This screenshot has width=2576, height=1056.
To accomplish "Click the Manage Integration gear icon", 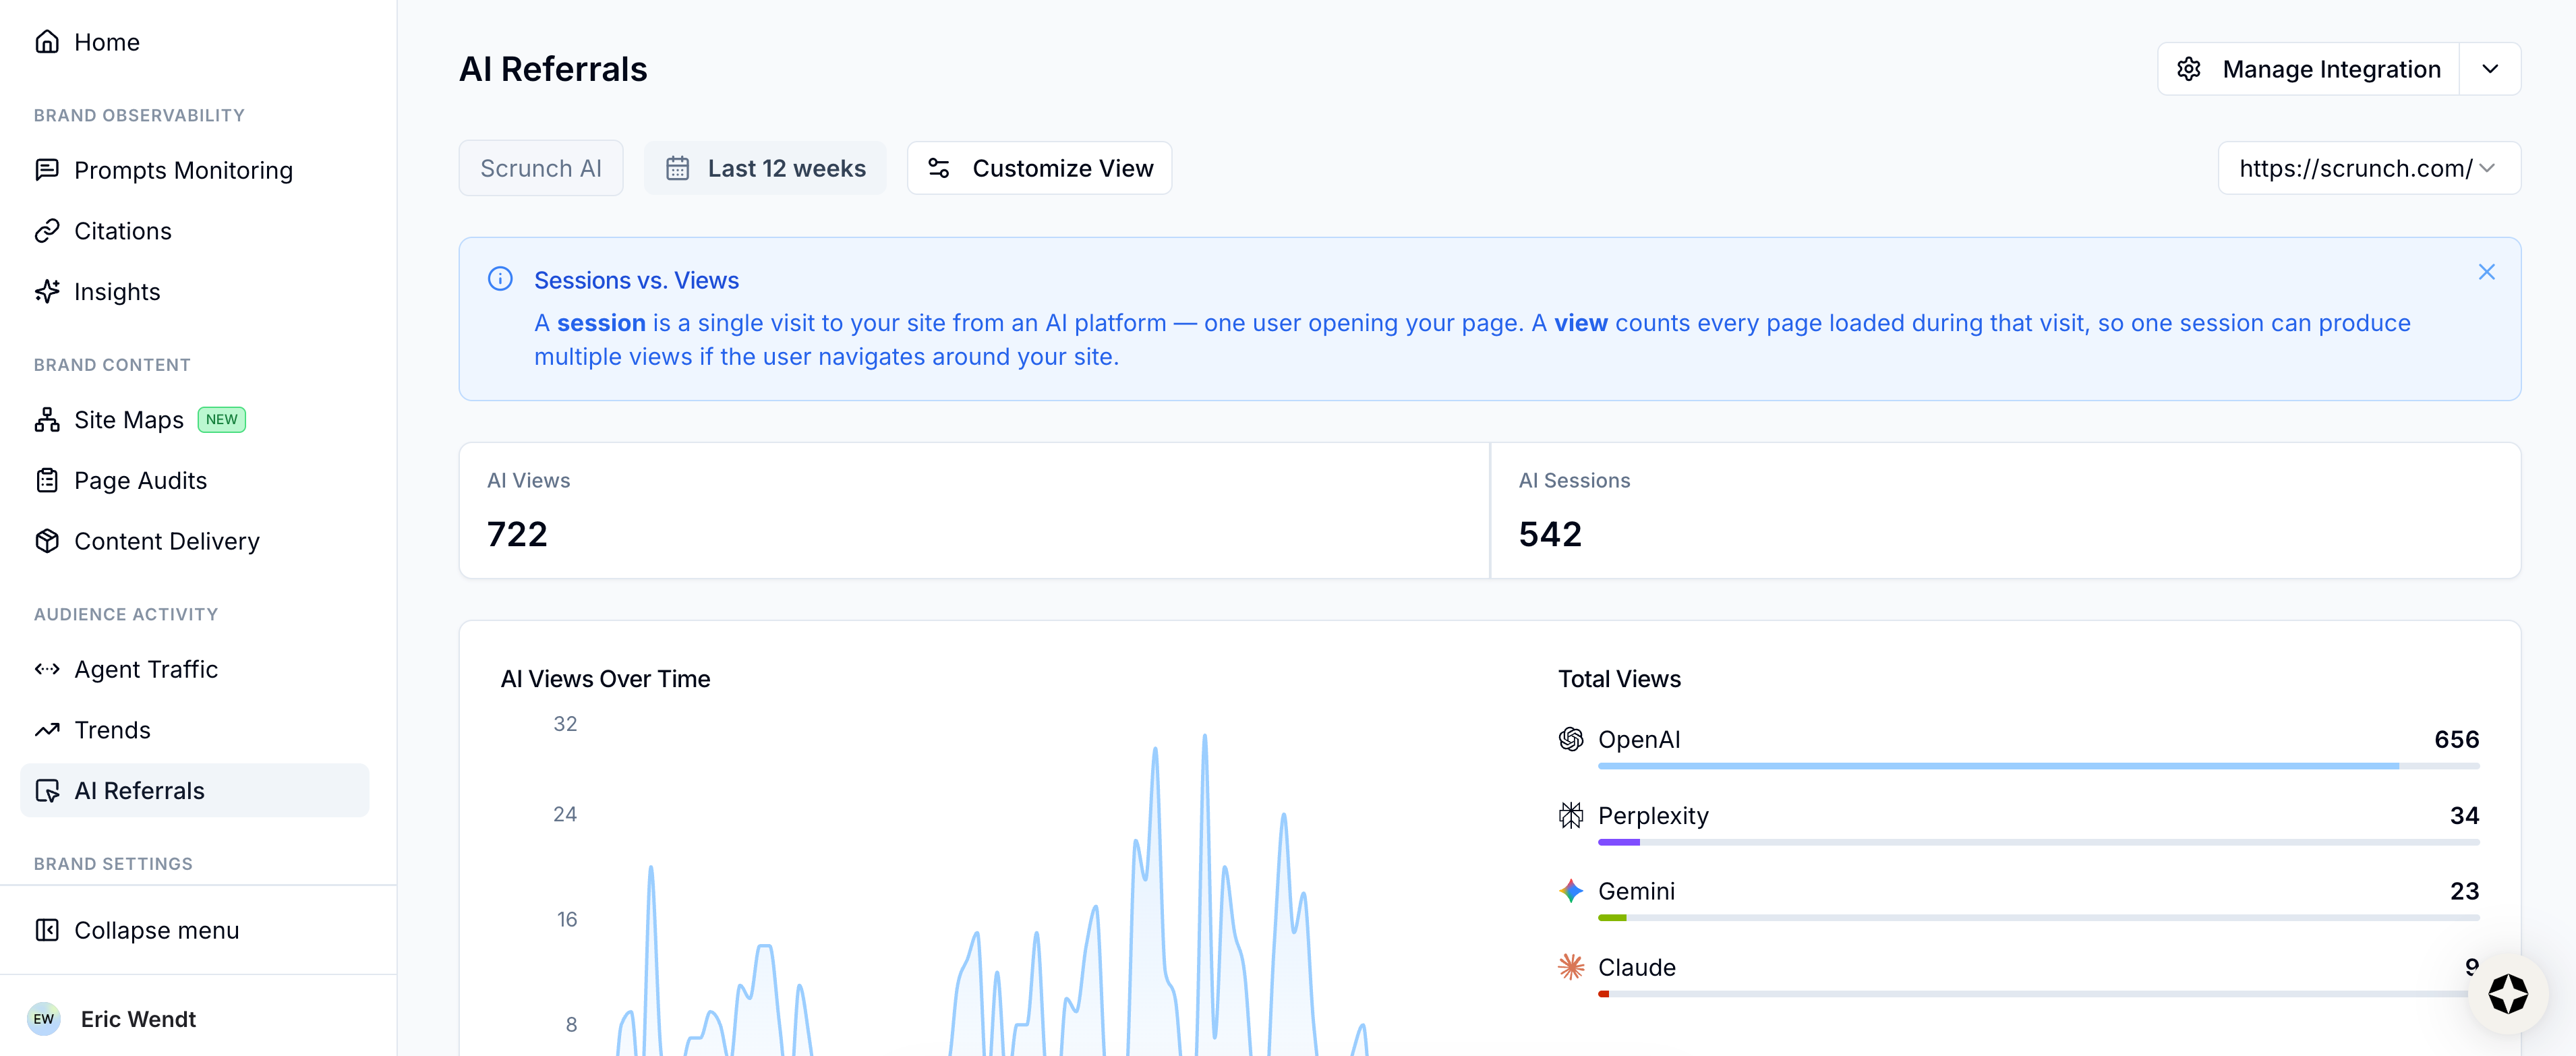I will pyautogui.click(x=2188, y=69).
